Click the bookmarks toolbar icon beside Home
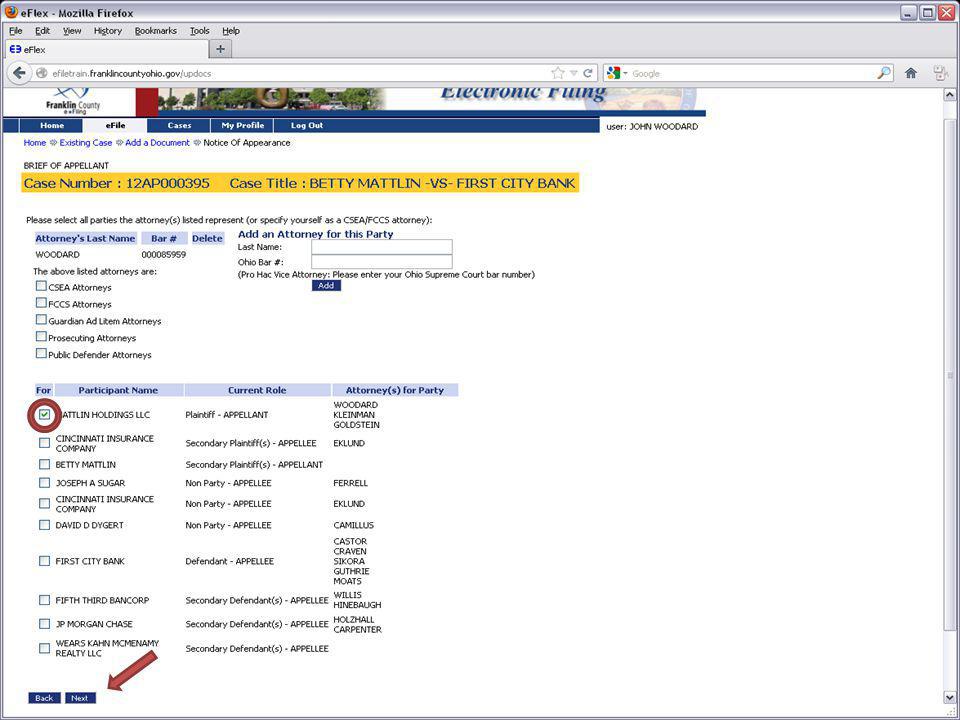 click(941, 73)
